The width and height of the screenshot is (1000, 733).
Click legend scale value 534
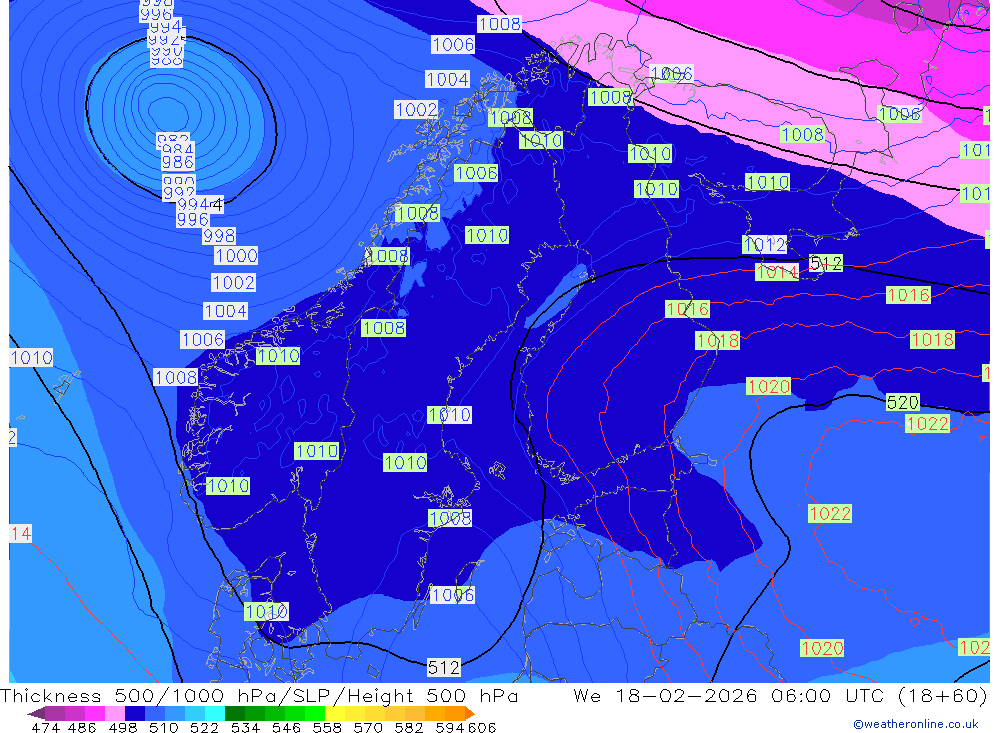pyautogui.click(x=246, y=727)
